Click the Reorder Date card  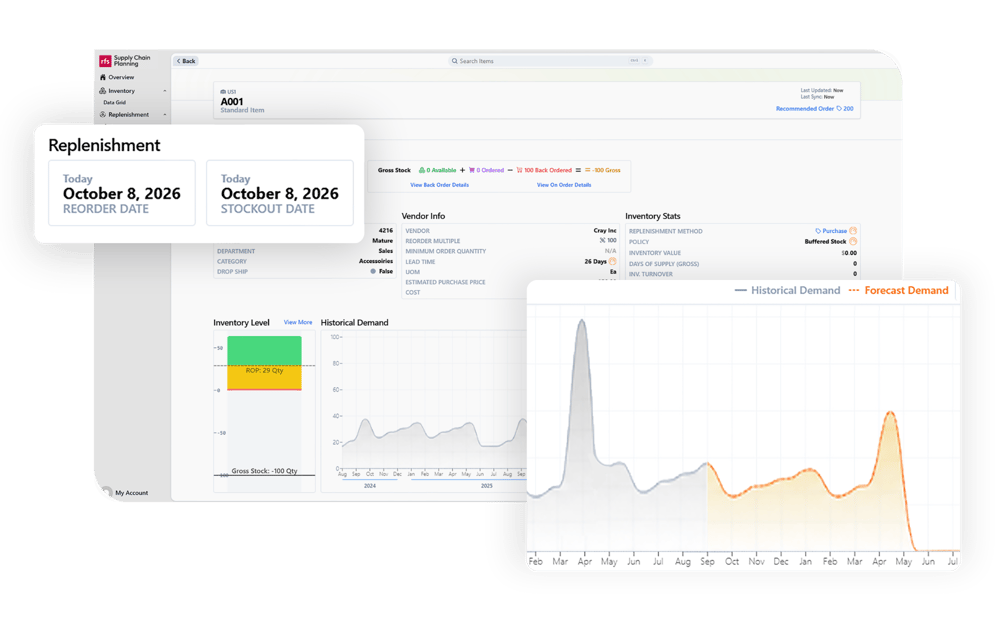click(x=122, y=193)
